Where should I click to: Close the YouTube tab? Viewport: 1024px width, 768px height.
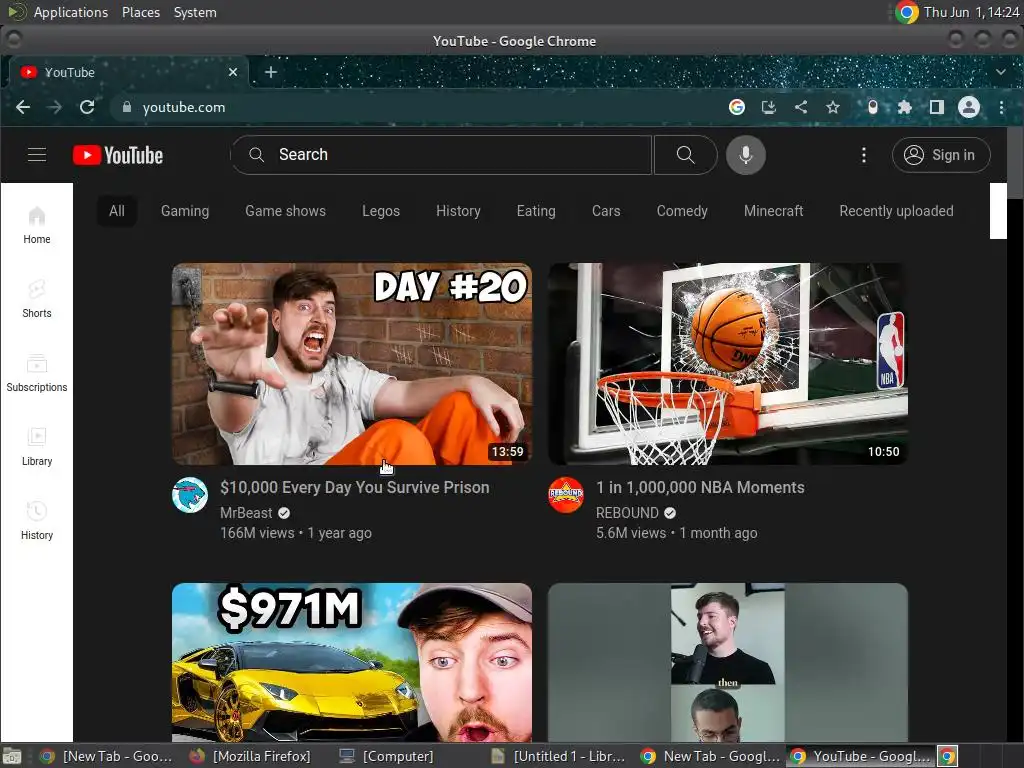pyautogui.click(x=233, y=72)
